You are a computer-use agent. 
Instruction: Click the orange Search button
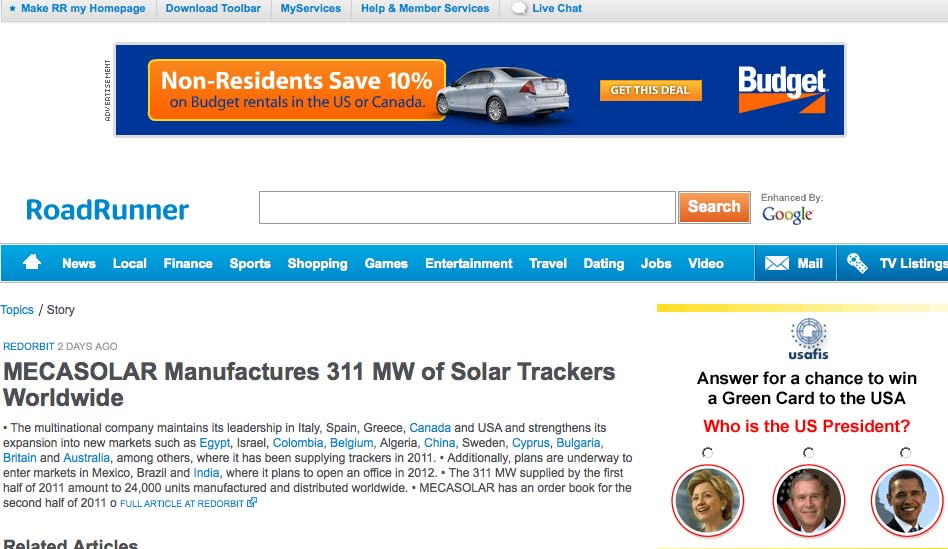click(x=714, y=207)
